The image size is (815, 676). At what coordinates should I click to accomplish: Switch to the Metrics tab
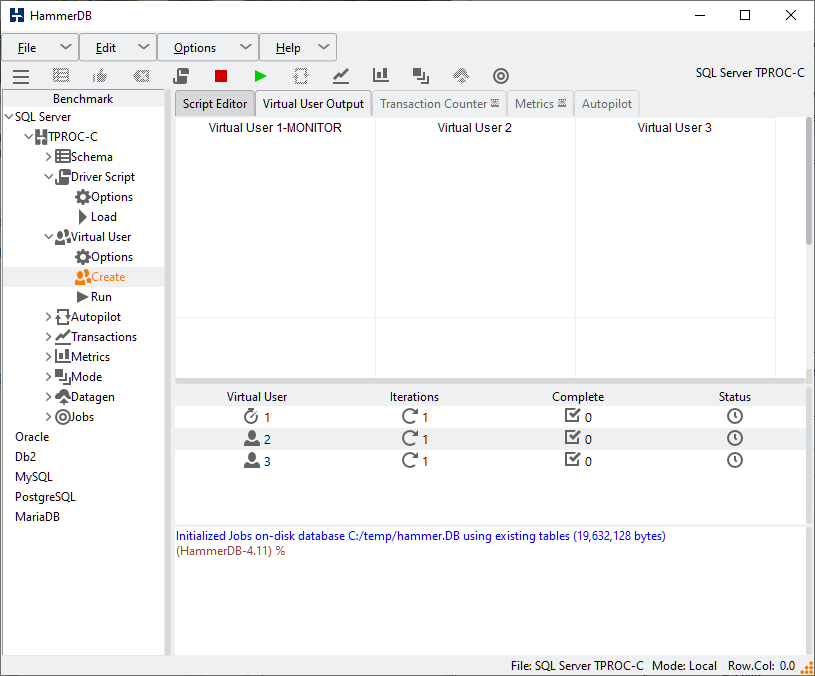coord(541,103)
